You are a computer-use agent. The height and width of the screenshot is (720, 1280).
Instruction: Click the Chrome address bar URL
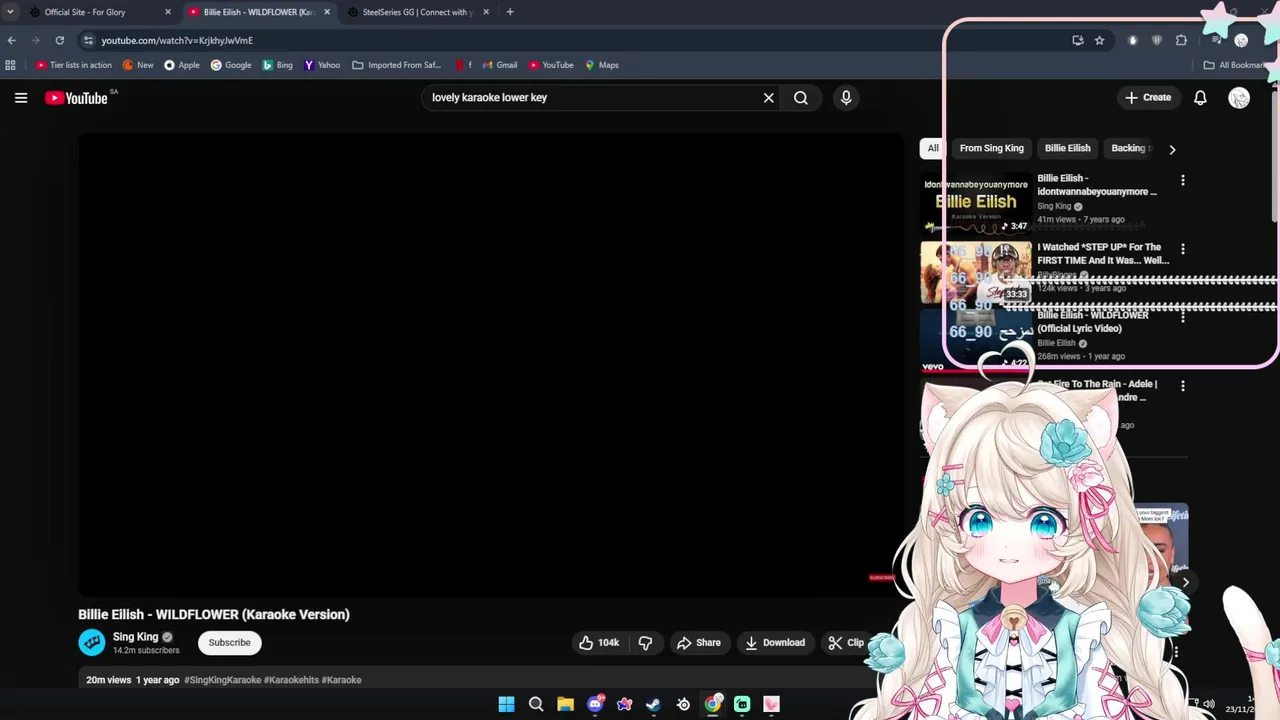coord(177,40)
